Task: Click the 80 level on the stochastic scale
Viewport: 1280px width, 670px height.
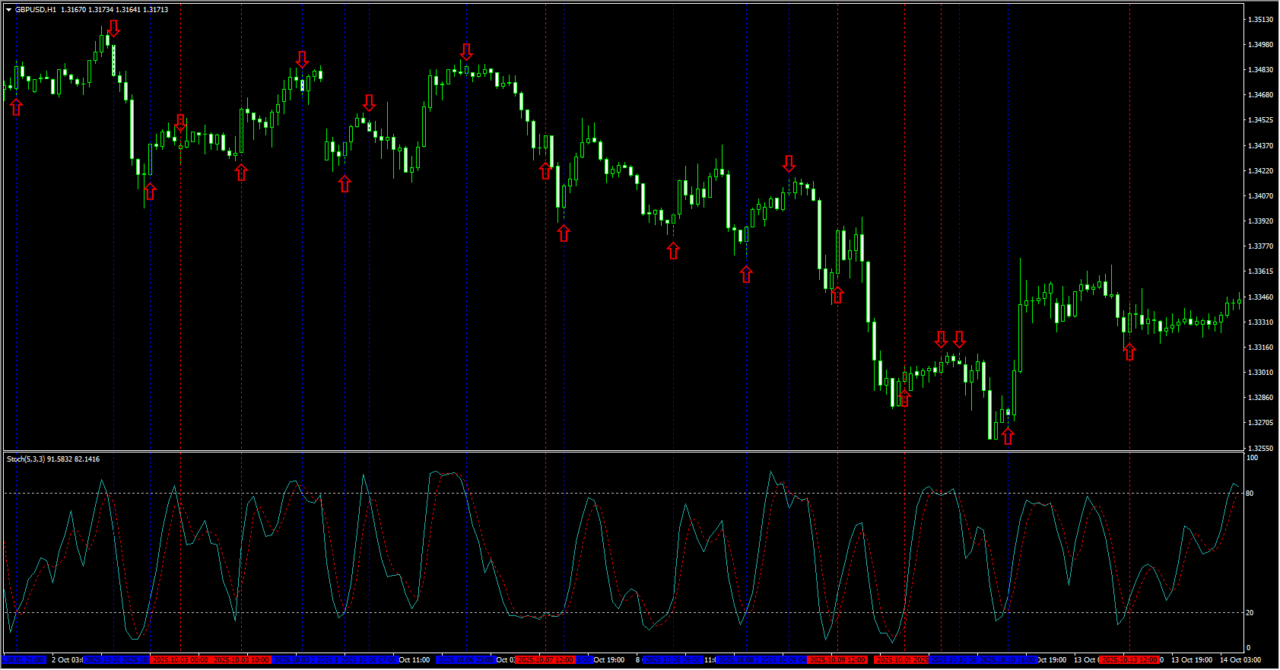Action: pyautogui.click(x=1250, y=493)
